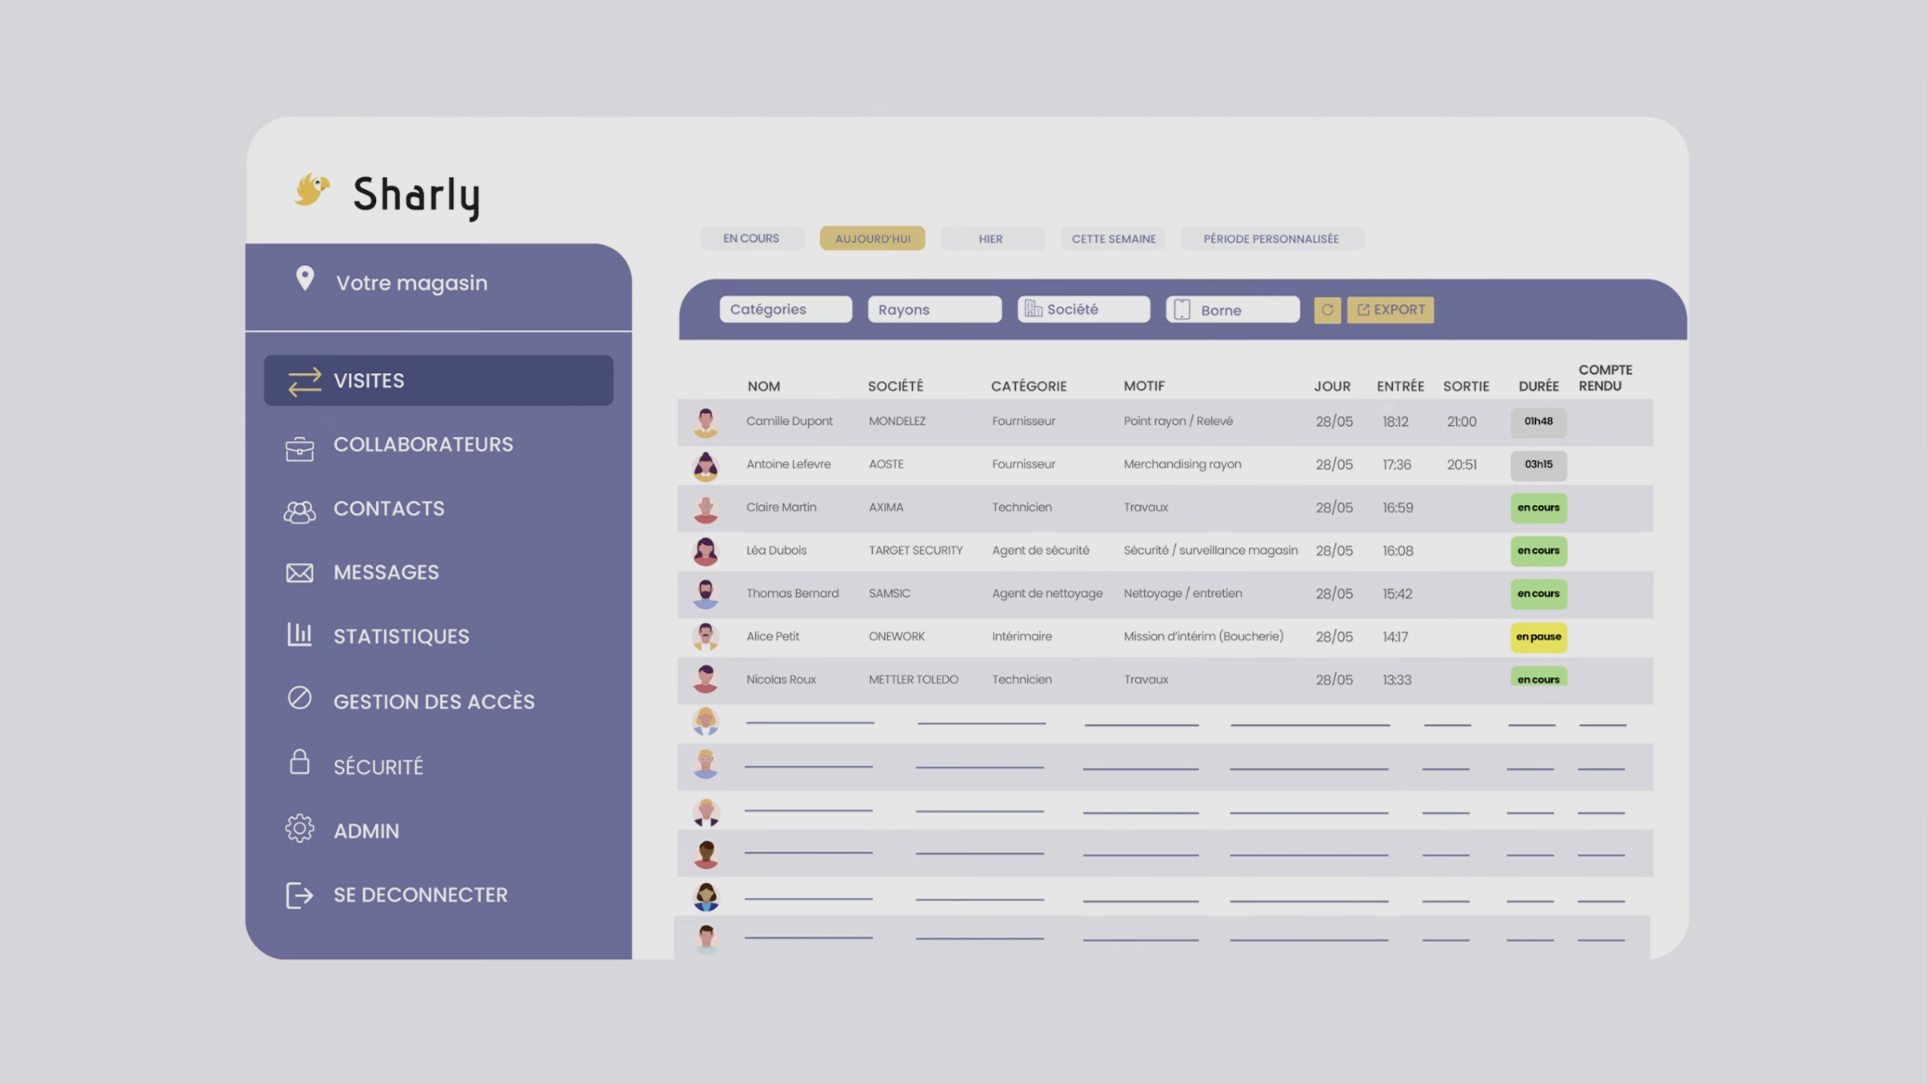Click the Sharly bird logo icon
This screenshot has height=1084, width=1928.
311,189
